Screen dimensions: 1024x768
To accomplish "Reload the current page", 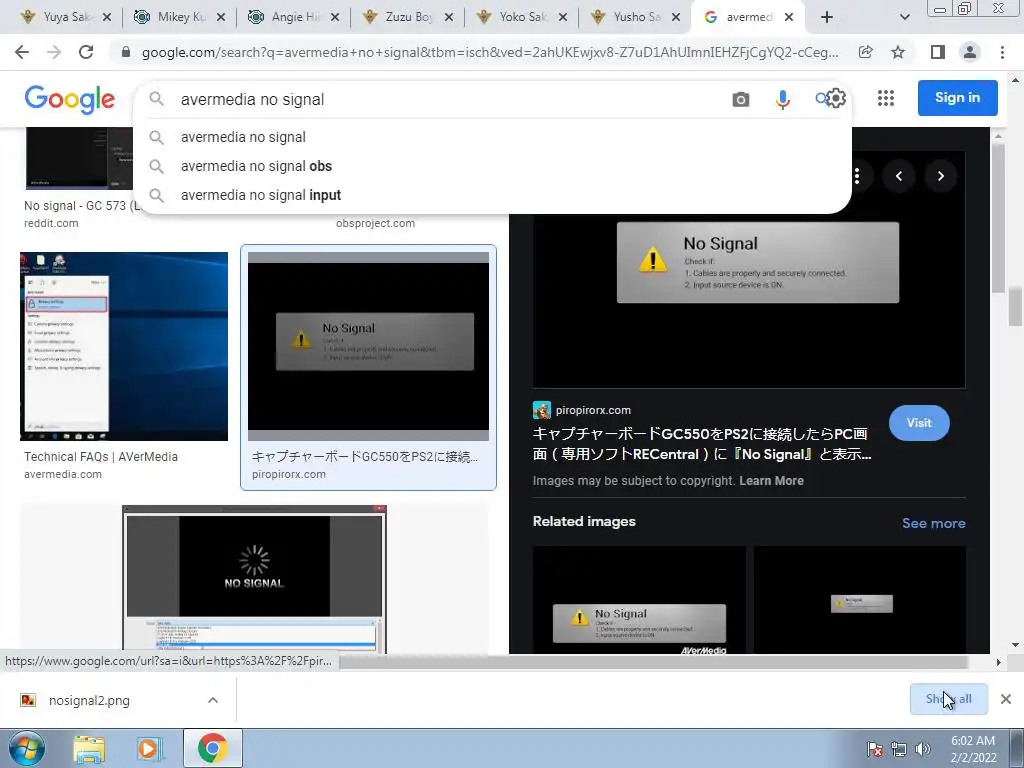I will [x=86, y=52].
